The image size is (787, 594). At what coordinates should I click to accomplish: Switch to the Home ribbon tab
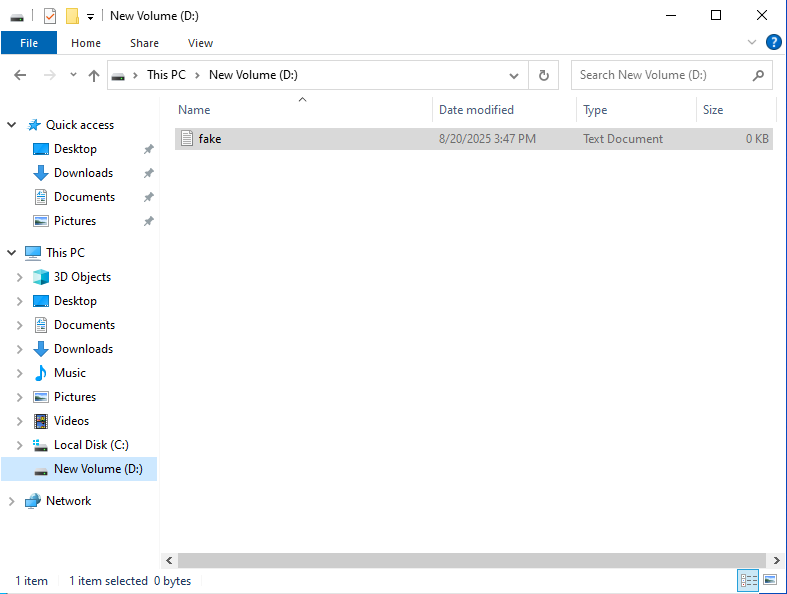point(86,43)
